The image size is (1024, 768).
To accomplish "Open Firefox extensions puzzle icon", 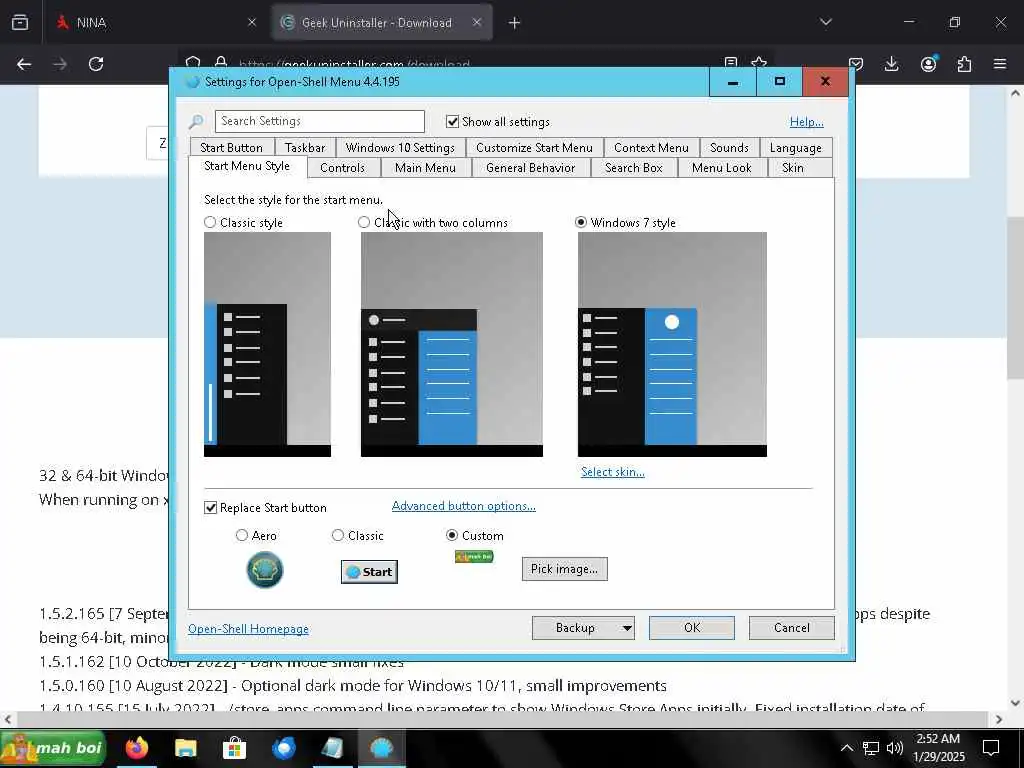I will 964,64.
